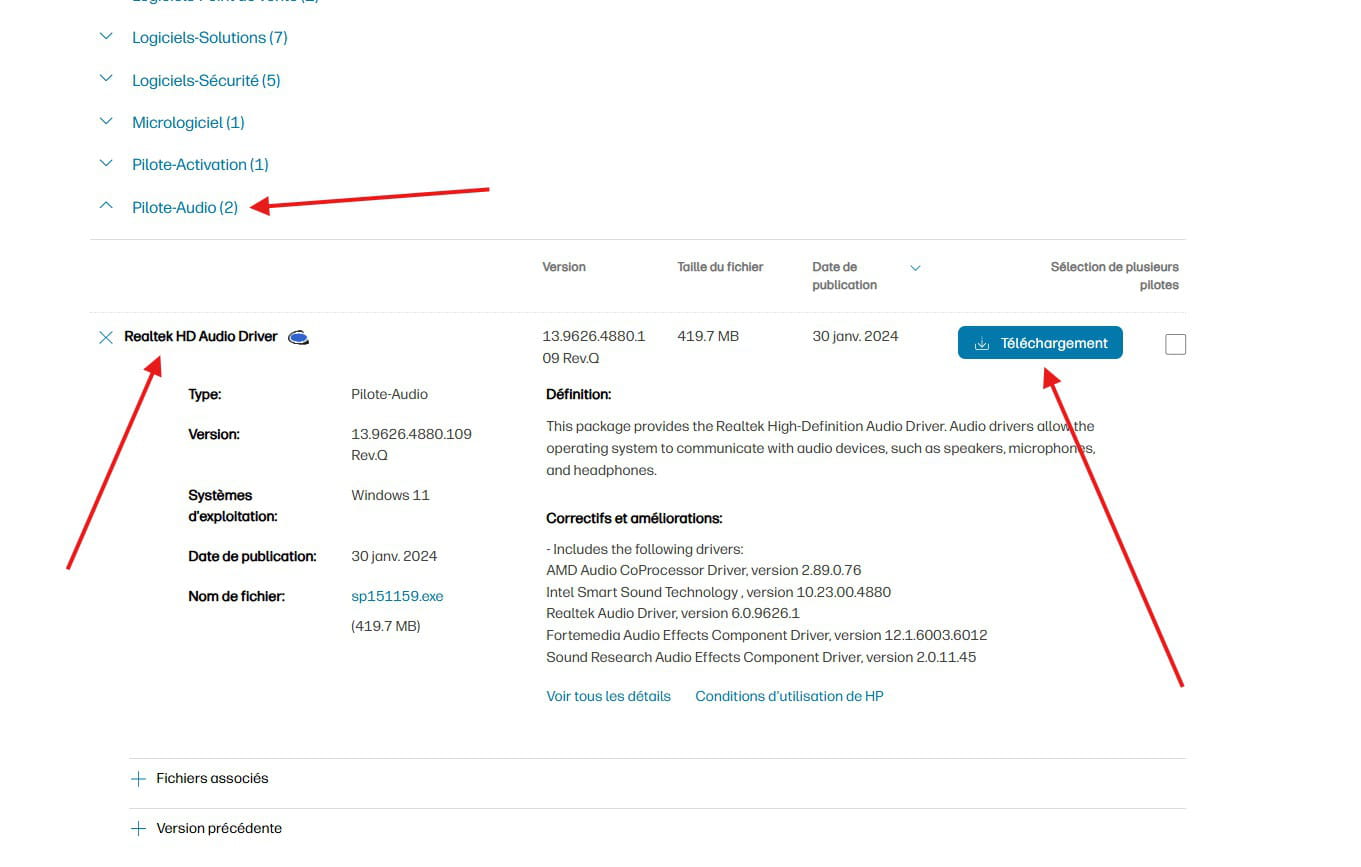Expand Version précédente plus icon
Viewport: 1361px width, 867px height.
coord(138,828)
